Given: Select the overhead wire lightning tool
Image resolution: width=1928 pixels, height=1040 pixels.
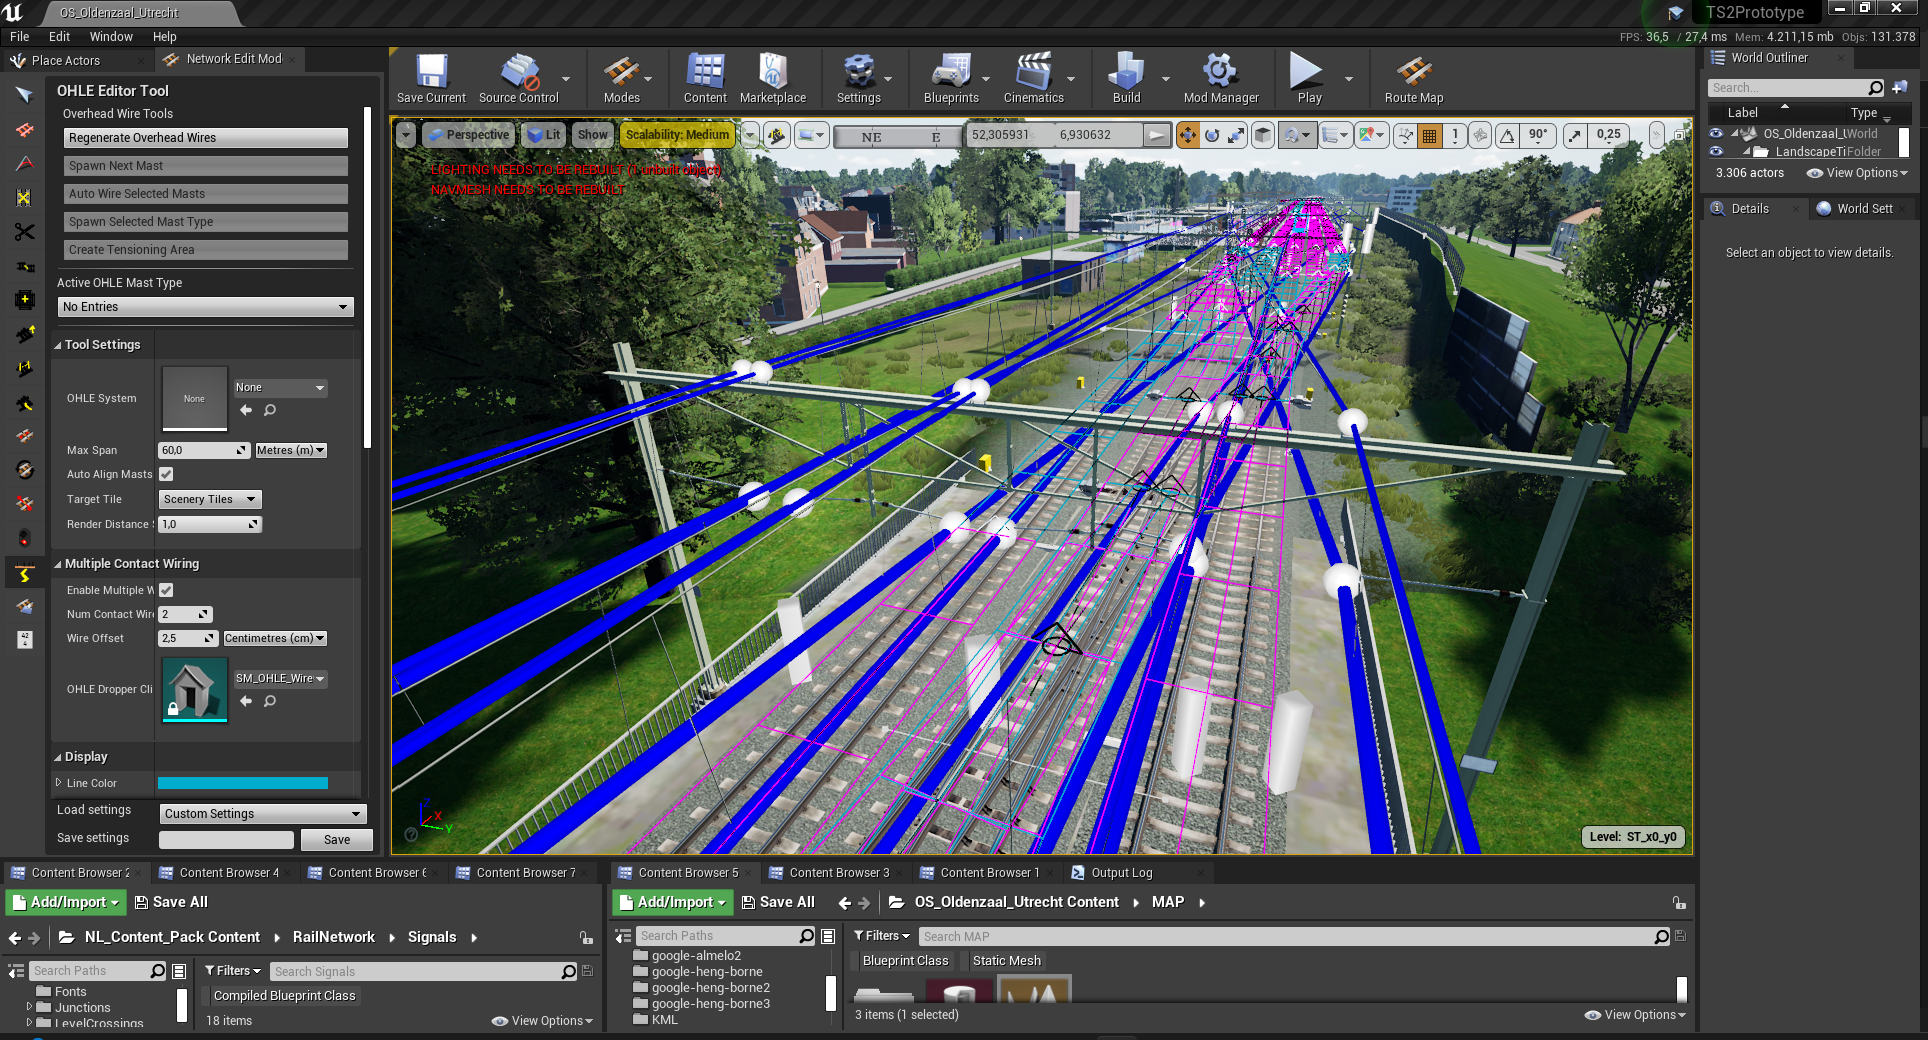Looking at the screenshot, I should 25,574.
